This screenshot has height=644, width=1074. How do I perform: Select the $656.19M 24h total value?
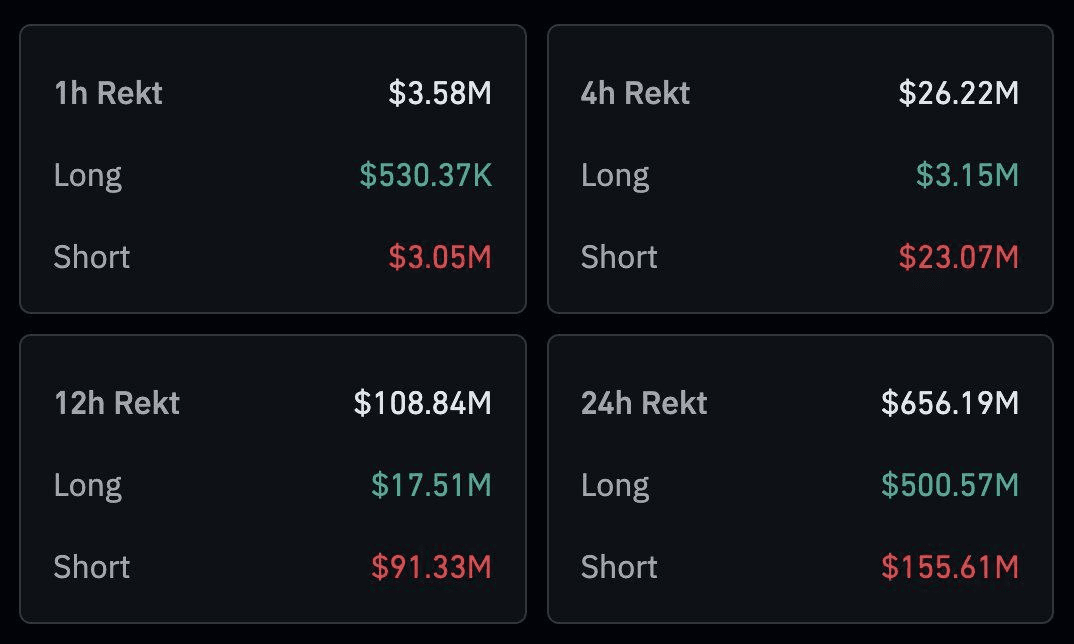(x=950, y=404)
